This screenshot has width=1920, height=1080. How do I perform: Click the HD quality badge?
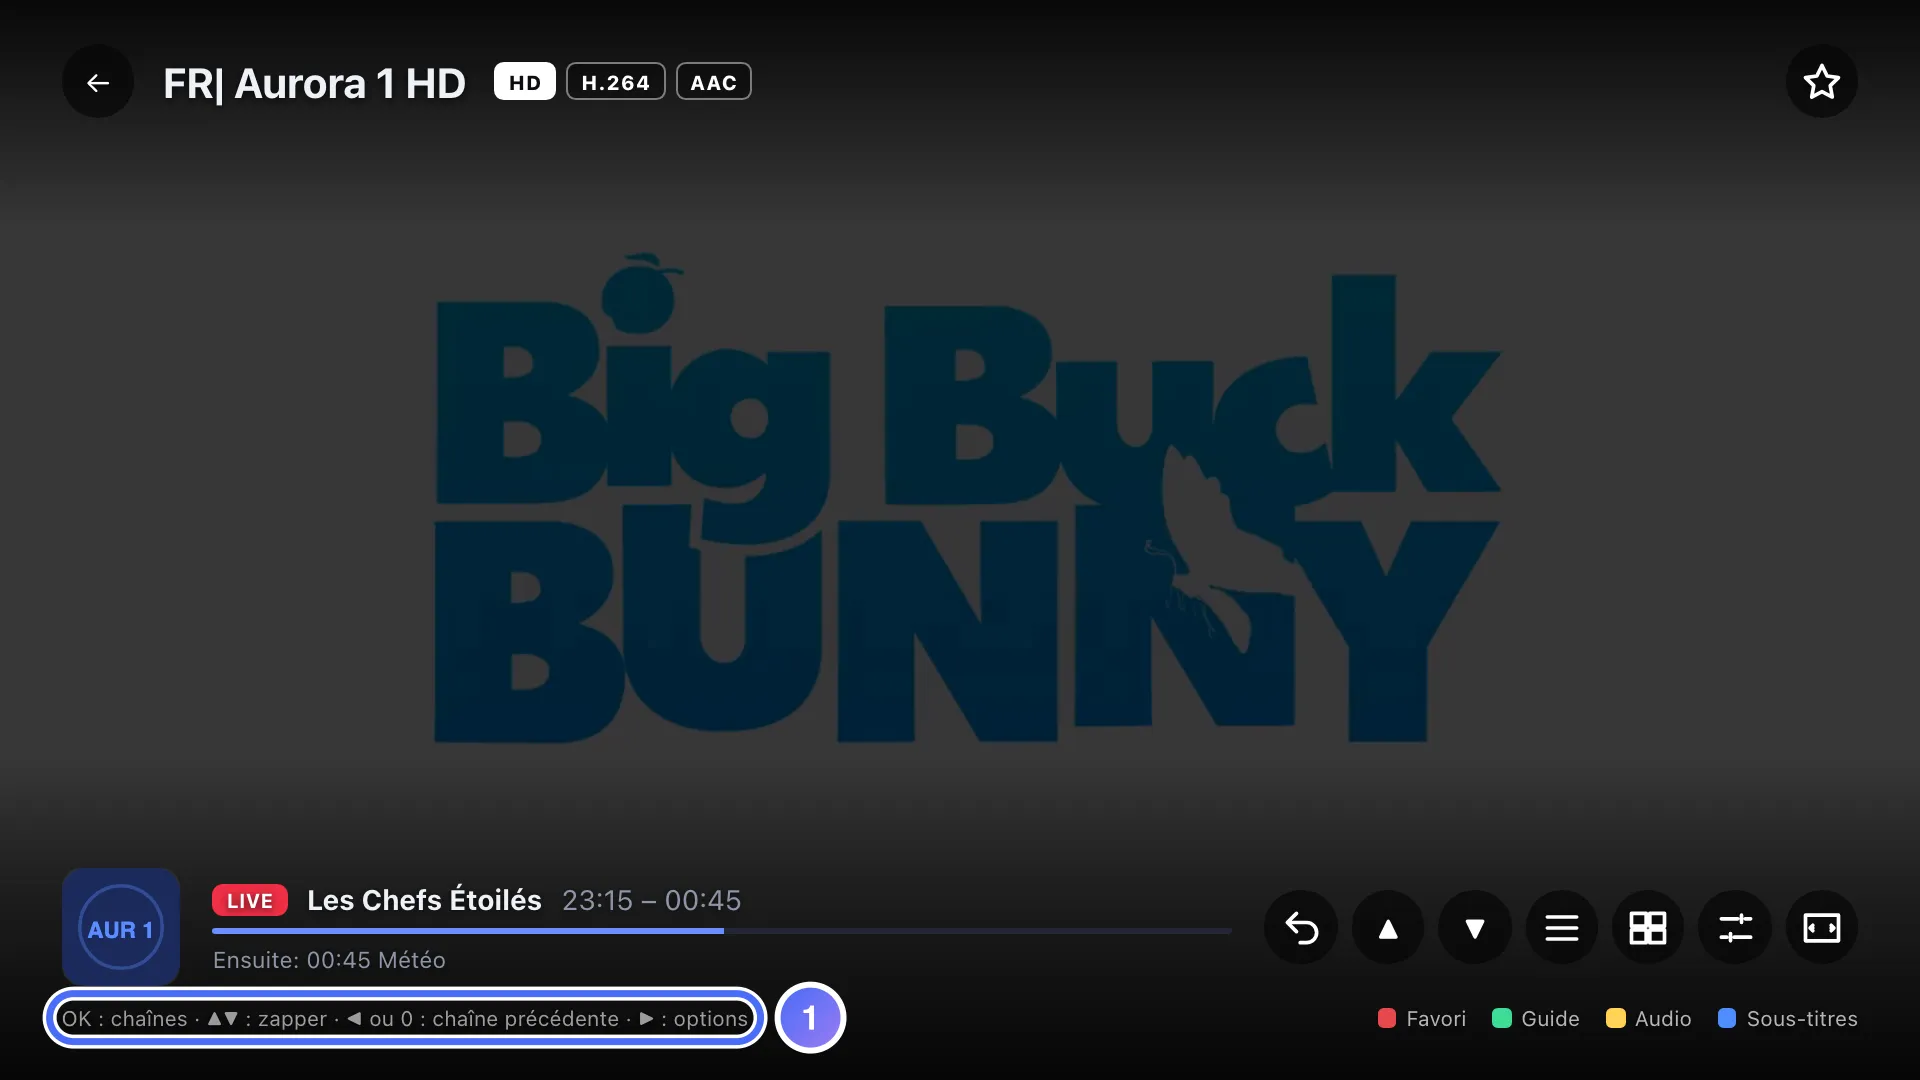525,82
